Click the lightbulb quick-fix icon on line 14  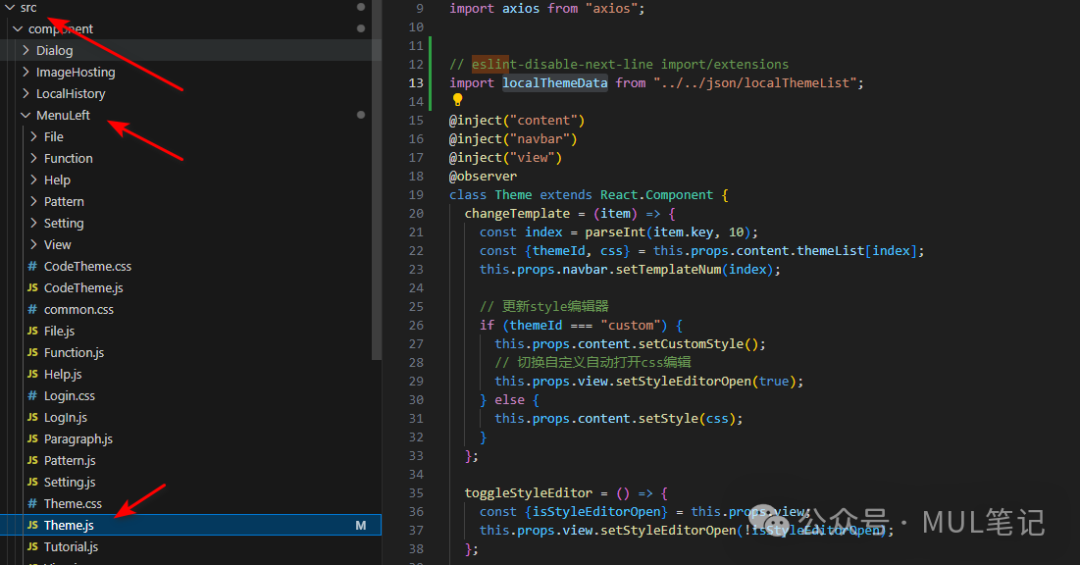coord(457,100)
